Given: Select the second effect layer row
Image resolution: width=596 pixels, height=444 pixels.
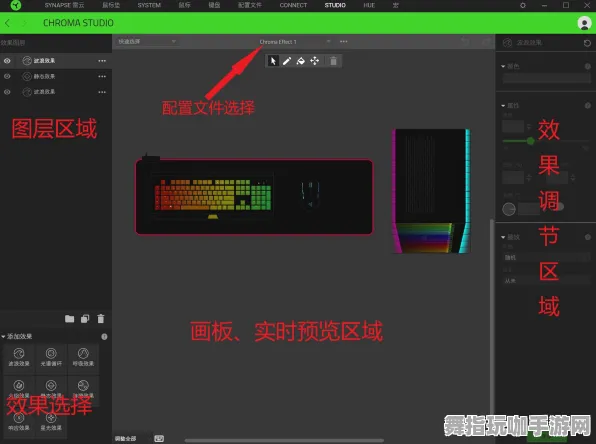Looking at the screenshot, I should 56,76.
